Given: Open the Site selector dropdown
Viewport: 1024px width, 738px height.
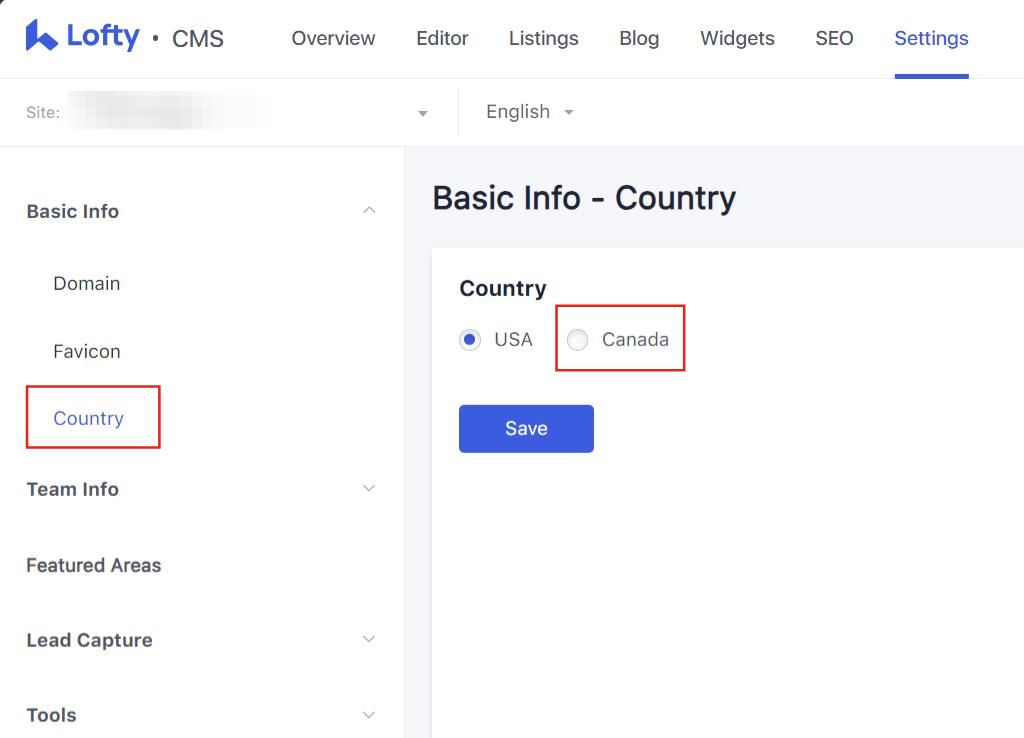Looking at the screenshot, I should pyautogui.click(x=422, y=113).
